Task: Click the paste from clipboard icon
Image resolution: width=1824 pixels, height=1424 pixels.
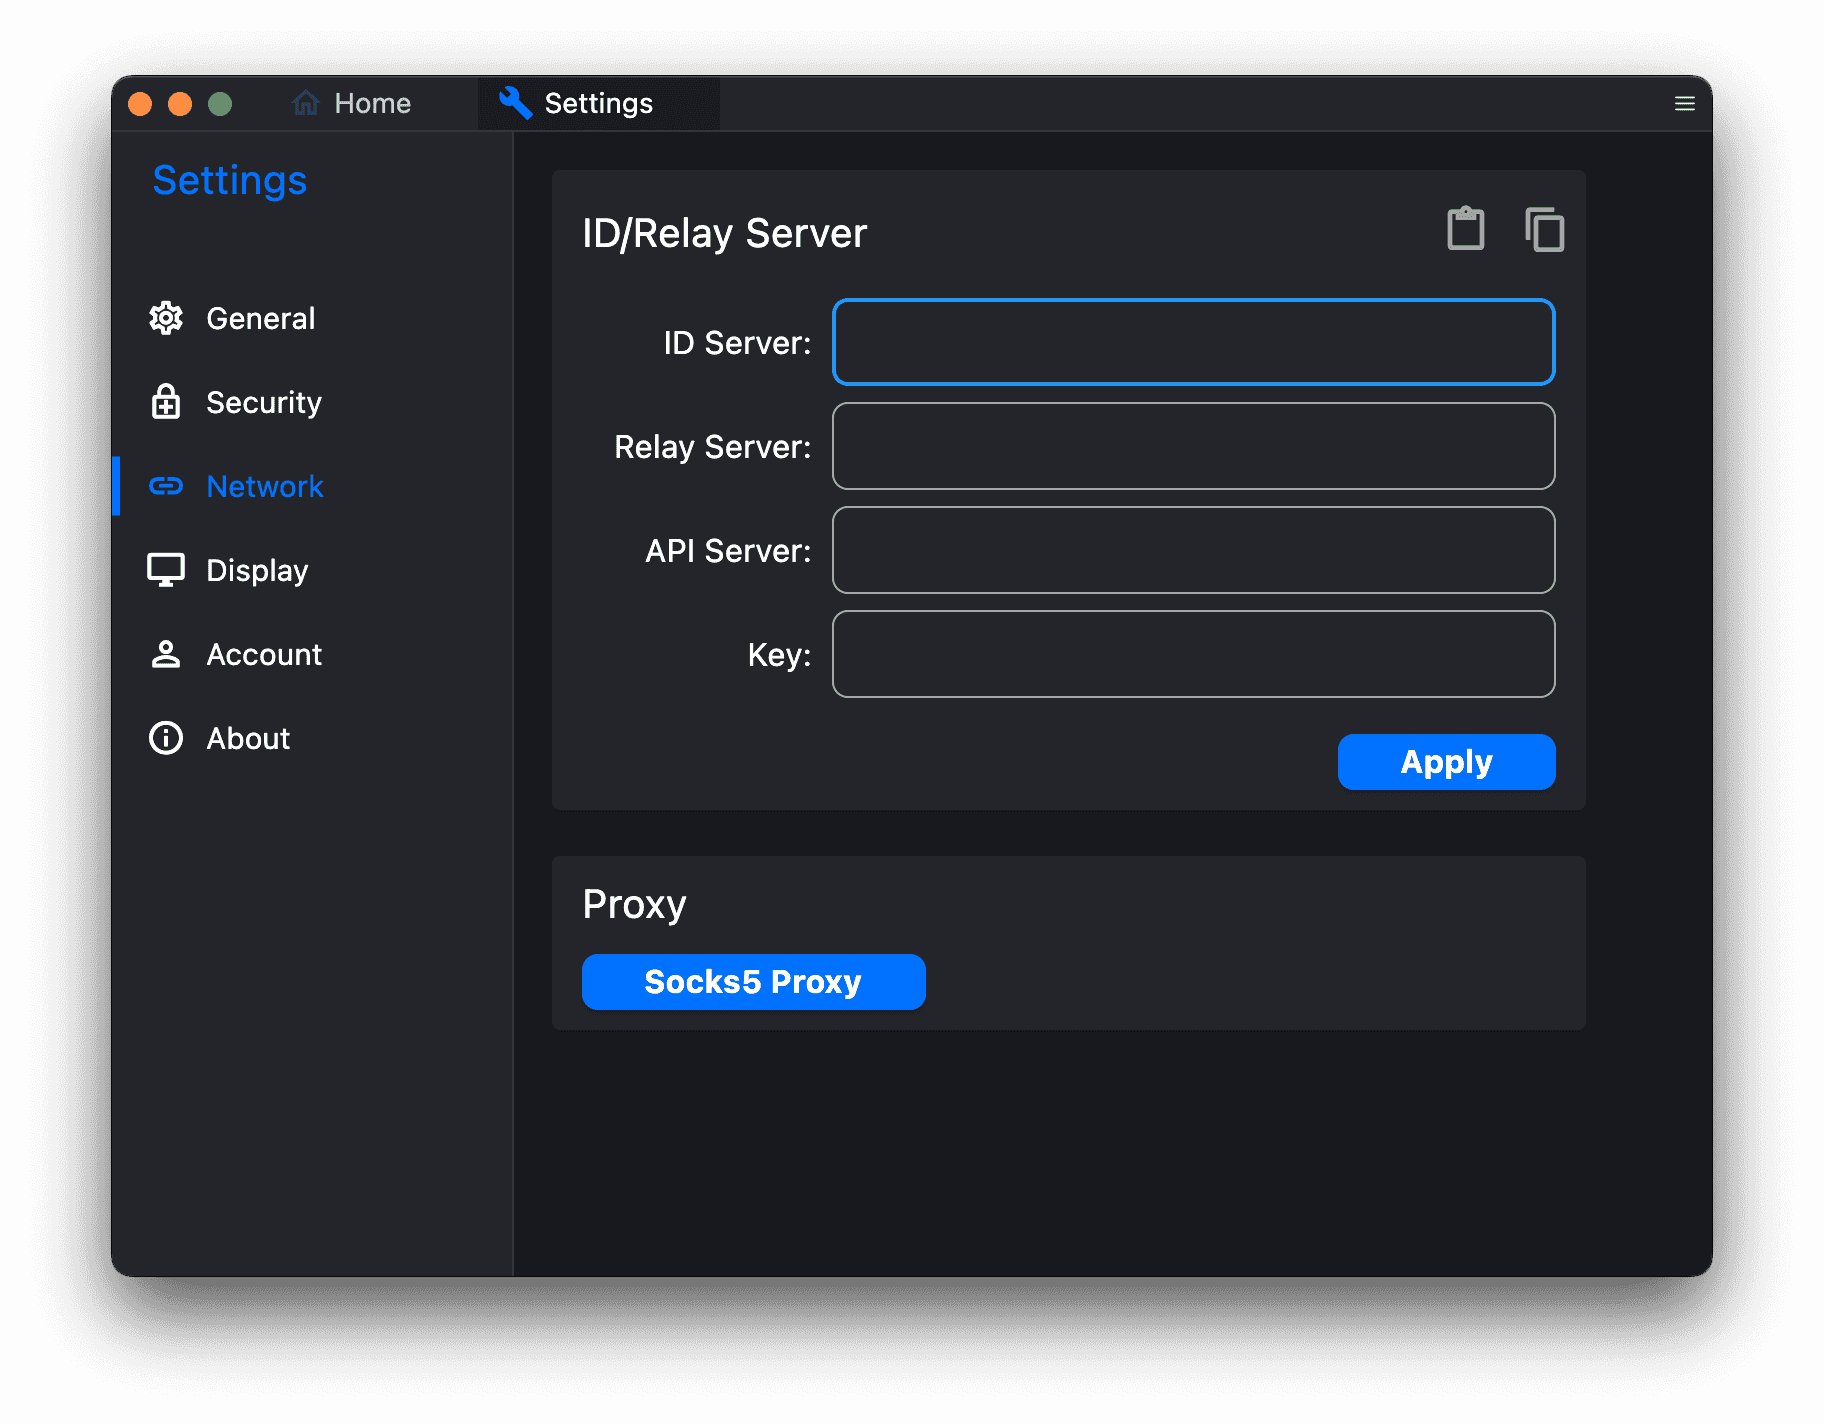Action: point(1465,229)
